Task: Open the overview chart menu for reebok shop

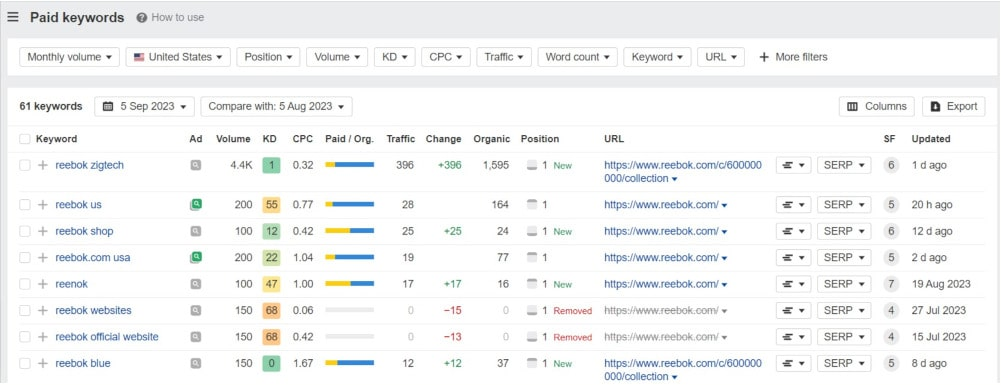Action: (794, 231)
